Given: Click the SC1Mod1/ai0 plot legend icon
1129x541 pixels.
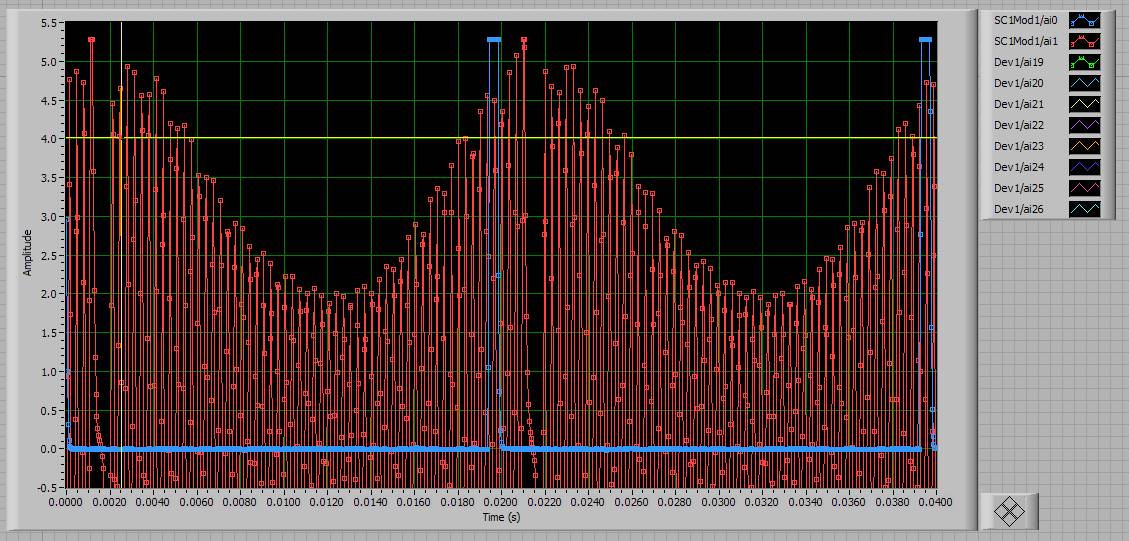Looking at the screenshot, I should click(x=1084, y=21).
